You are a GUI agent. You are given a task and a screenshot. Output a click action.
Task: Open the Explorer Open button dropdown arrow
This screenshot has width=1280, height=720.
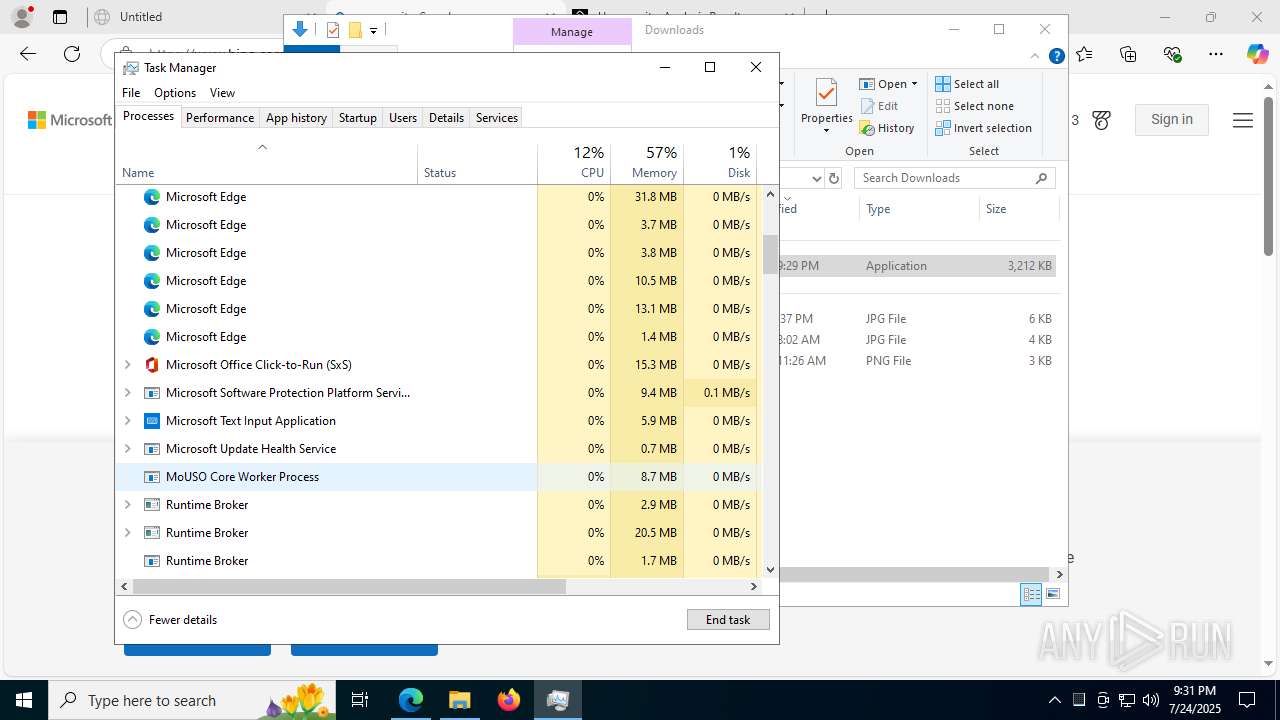point(914,84)
